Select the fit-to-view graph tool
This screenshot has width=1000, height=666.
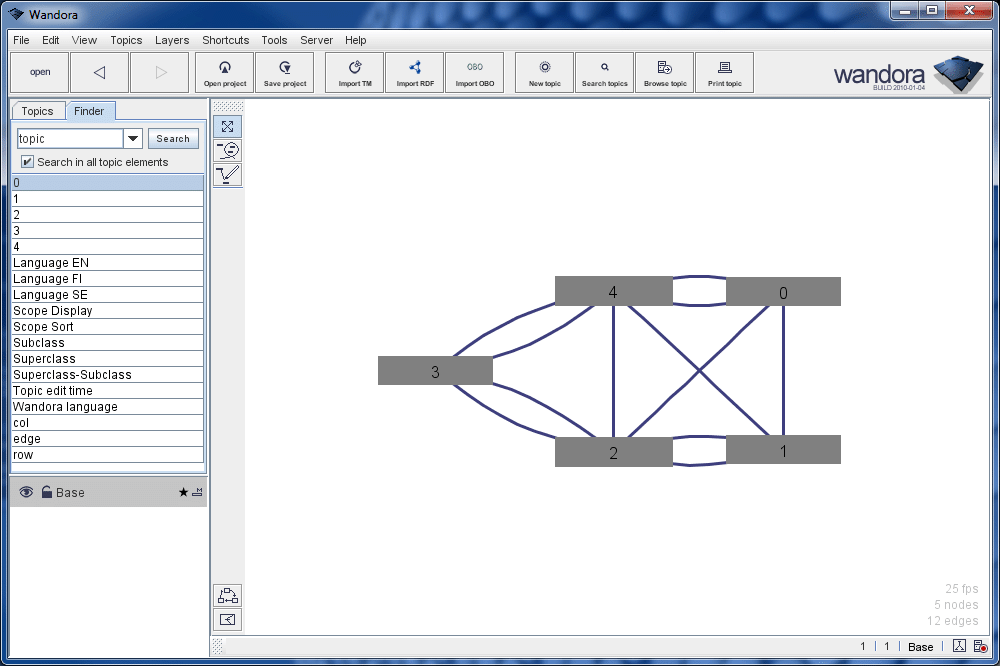227,126
